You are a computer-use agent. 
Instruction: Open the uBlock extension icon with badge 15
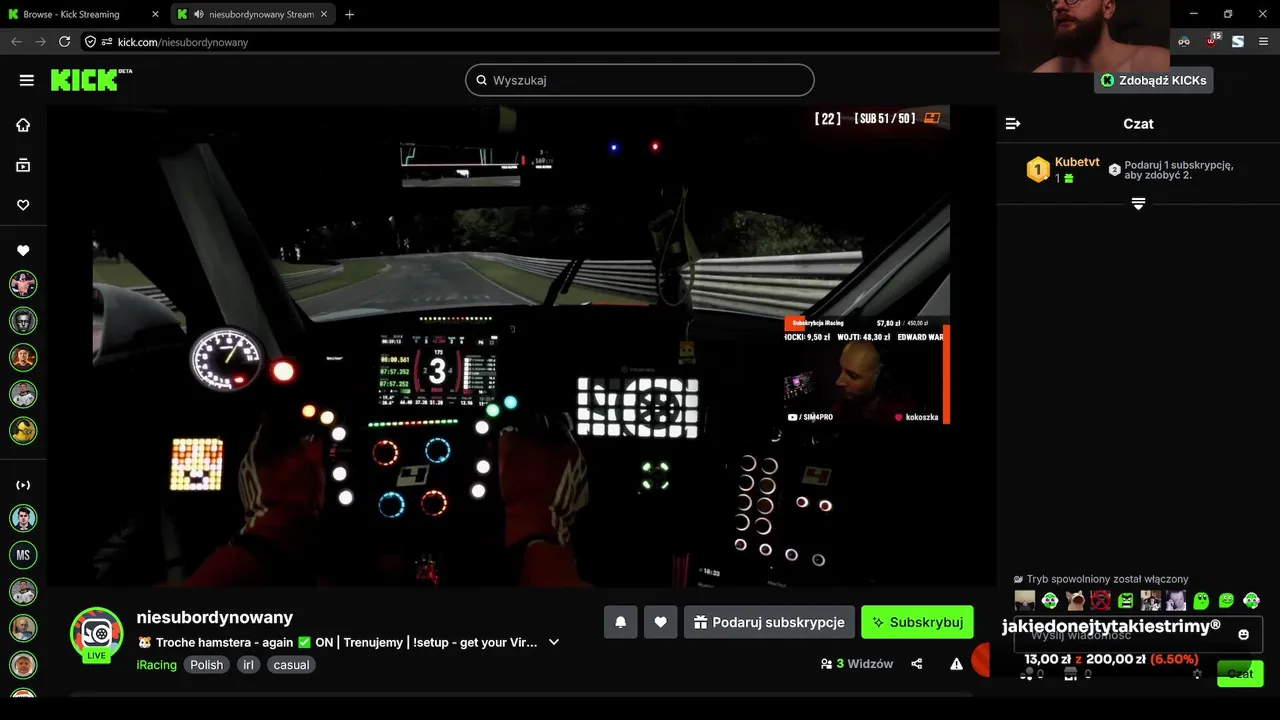point(1212,41)
